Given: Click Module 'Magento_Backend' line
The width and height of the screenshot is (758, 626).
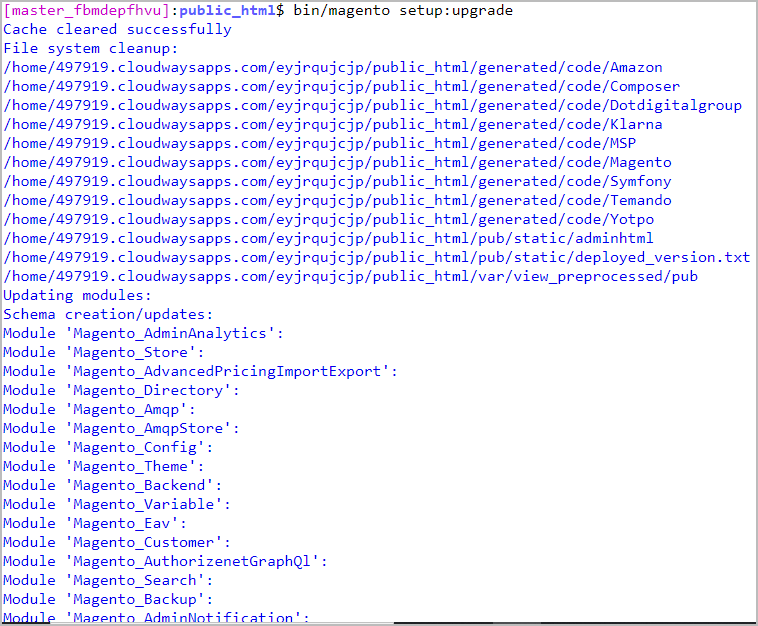Looking at the screenshot, I should (113, 485).
